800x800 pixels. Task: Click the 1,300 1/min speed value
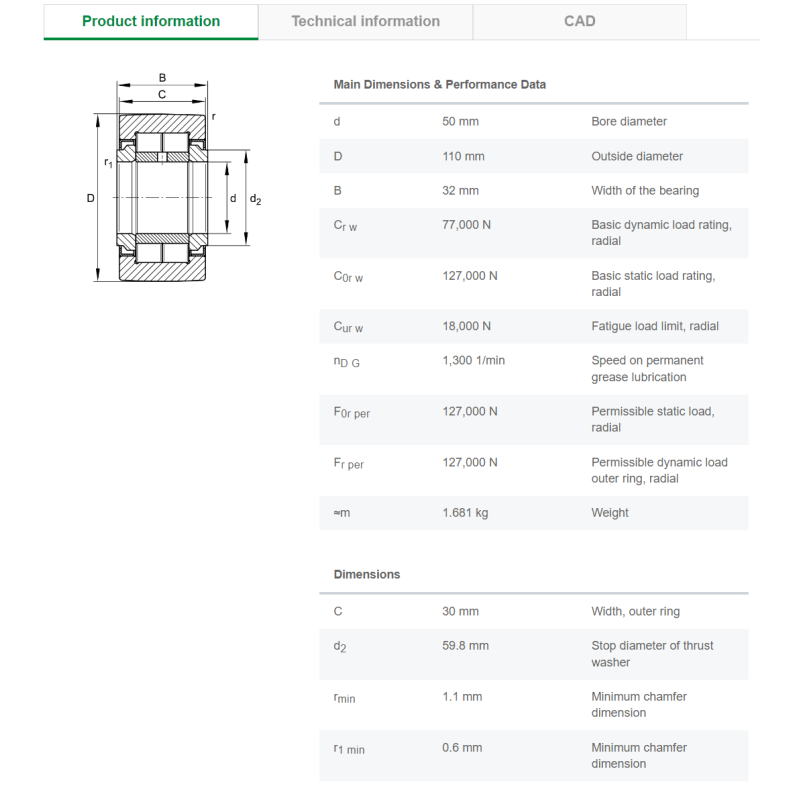473,360
